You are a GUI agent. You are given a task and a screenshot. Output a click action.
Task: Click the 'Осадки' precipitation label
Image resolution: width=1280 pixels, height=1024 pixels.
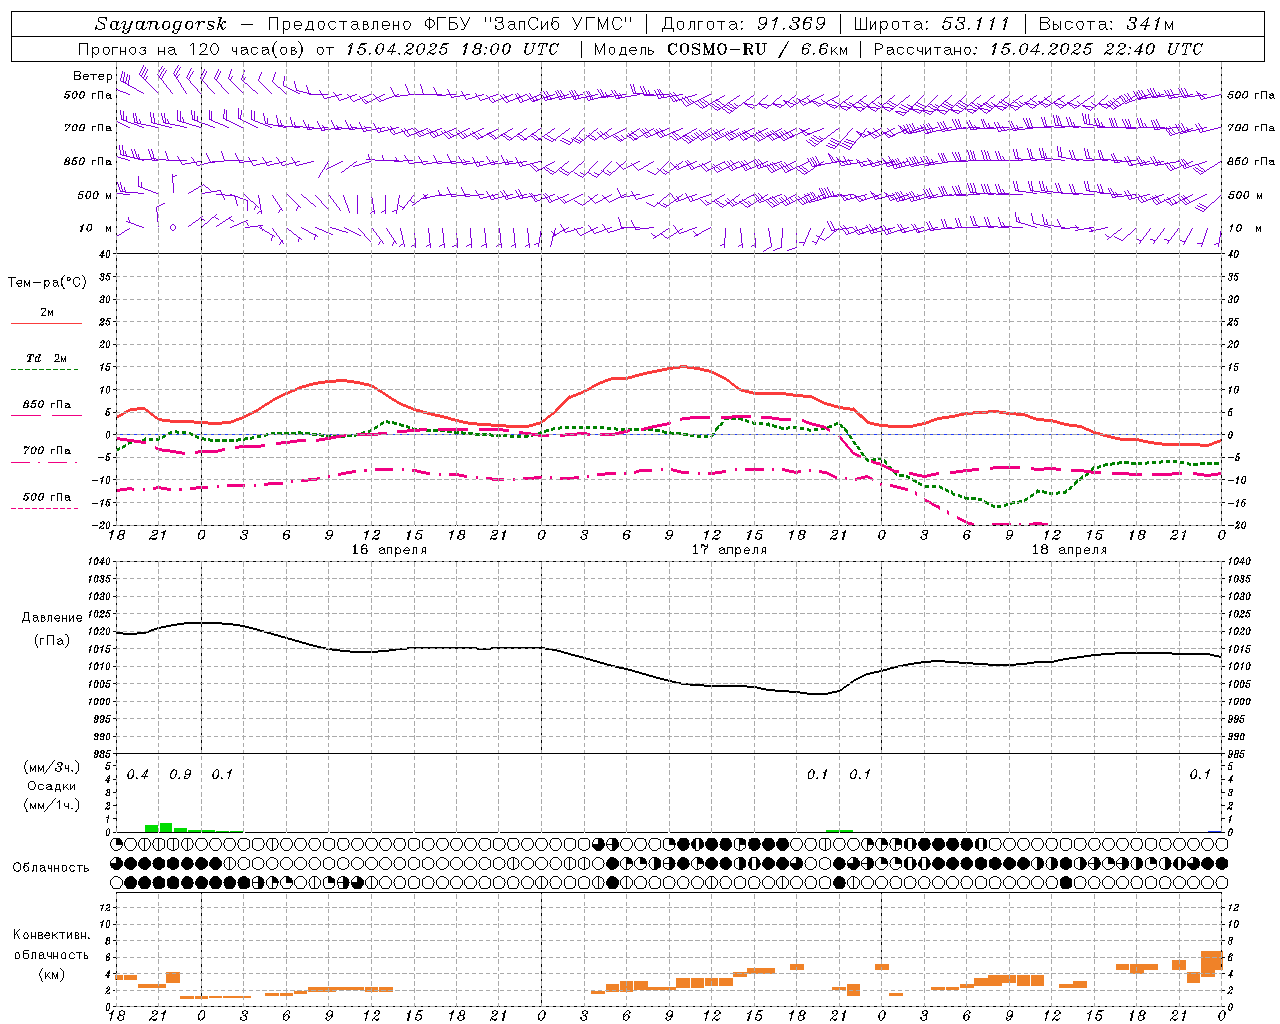pyautogui.click(x=51, y=786)
